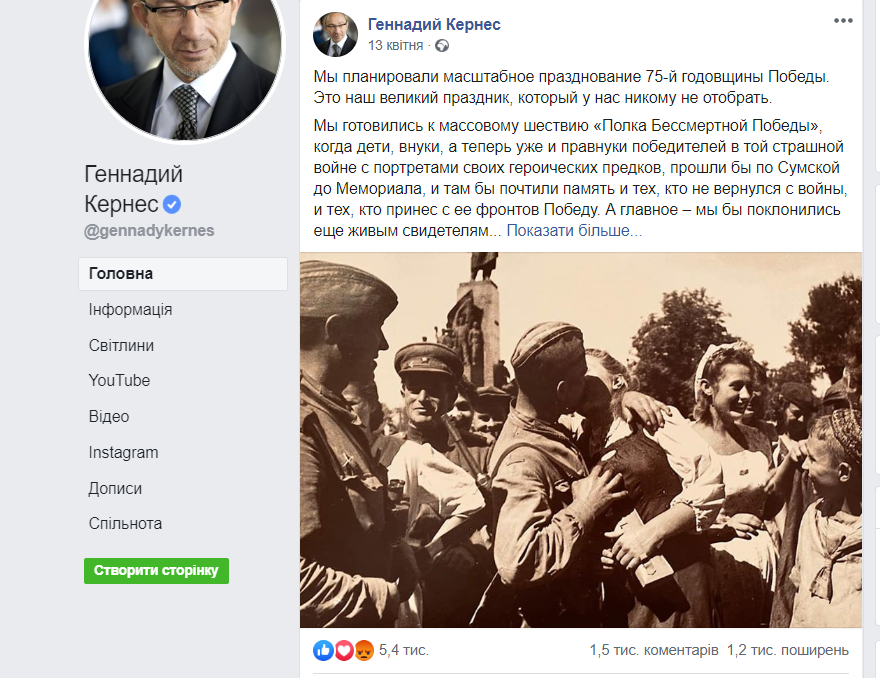The height and width of the screenshot is (678, 880).
Task: Open the wartime photo in the post
Action: click(580, 440)
